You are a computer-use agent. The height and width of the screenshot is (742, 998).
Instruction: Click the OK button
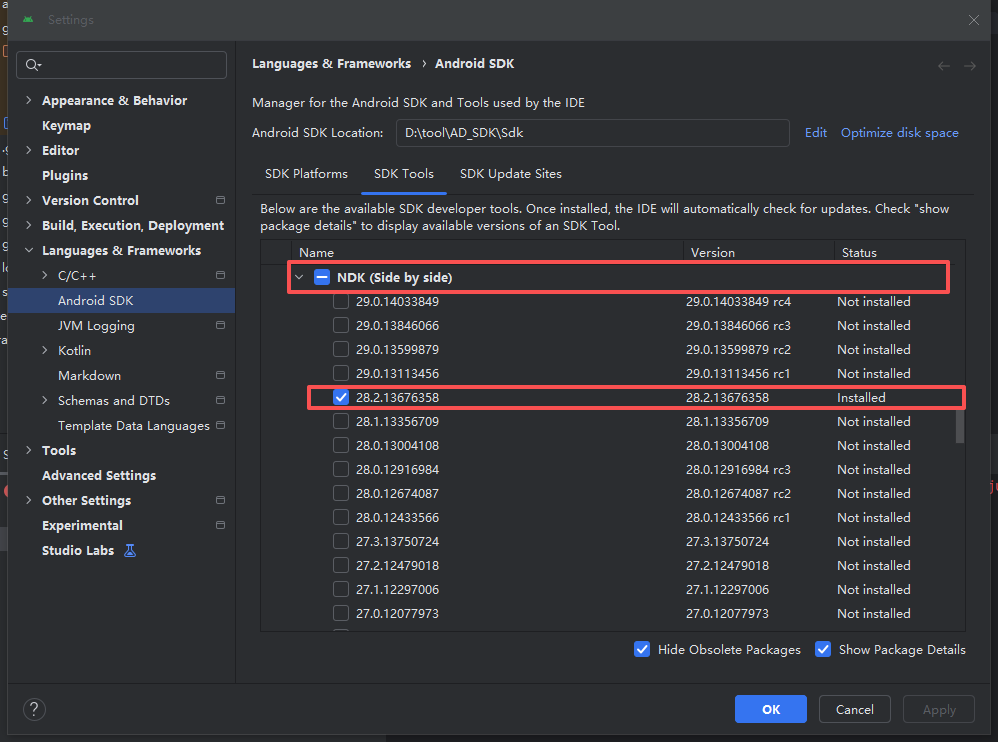[x=771, y=709]
